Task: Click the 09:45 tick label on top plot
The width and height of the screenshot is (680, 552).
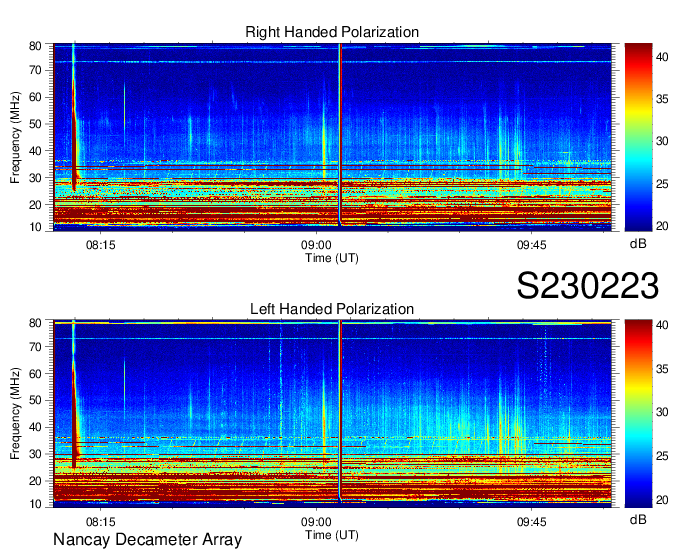Action: 532,245
